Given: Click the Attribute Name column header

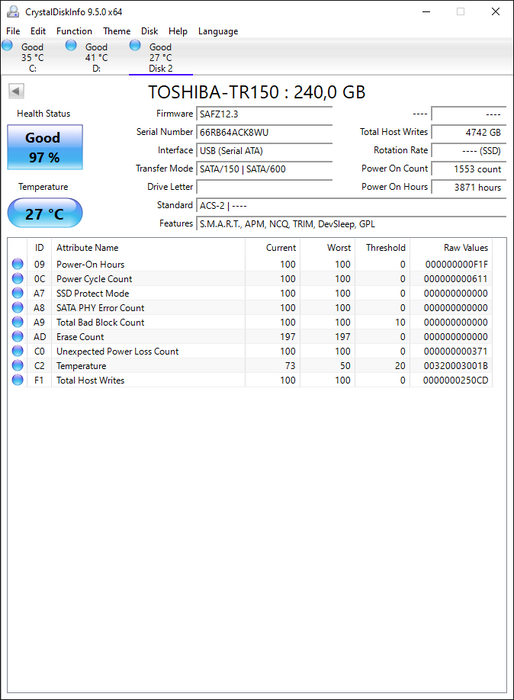Looking at the screenshot, I should pyautogui.click(x=148, y=248).
